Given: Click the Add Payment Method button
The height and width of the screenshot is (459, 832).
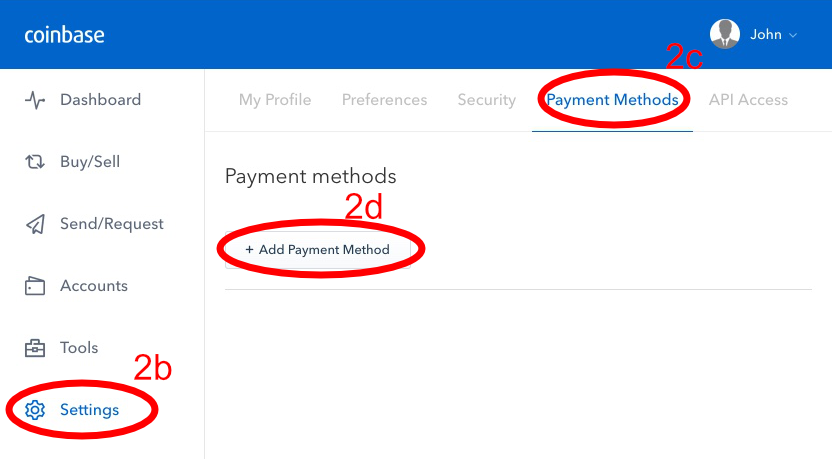Looking at the screenshot, I should [x=317, y=249].
